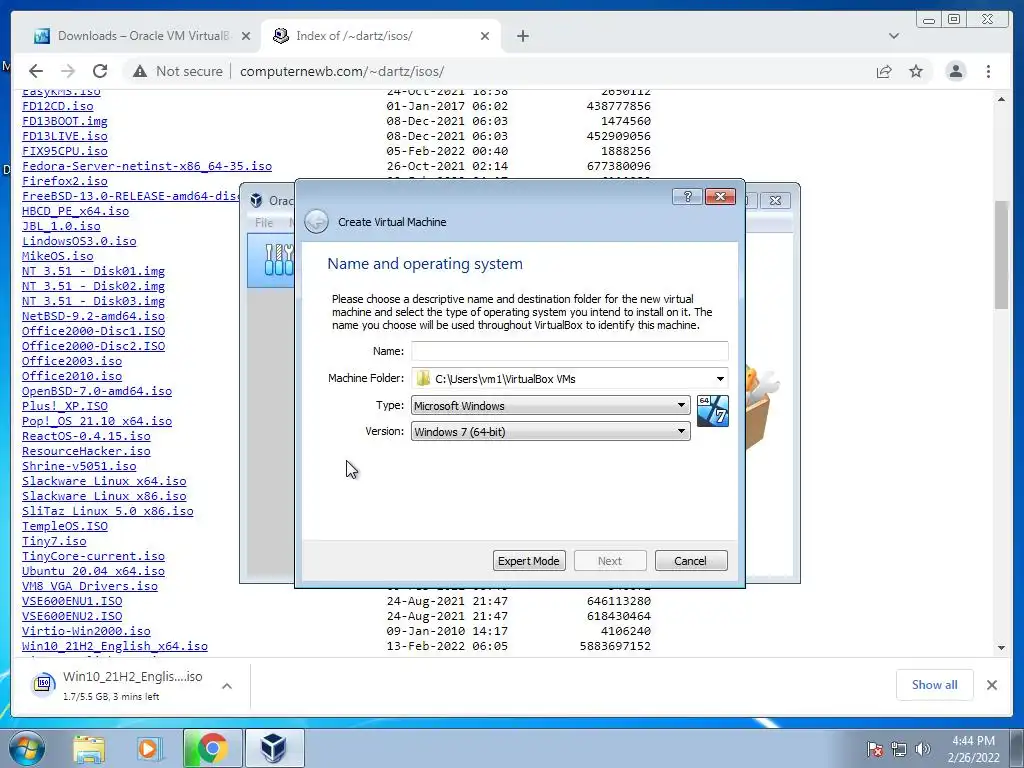Go back in Create Virtual Machine wizard
This screenshot has height=768, width=1024.
click(317, 222)
